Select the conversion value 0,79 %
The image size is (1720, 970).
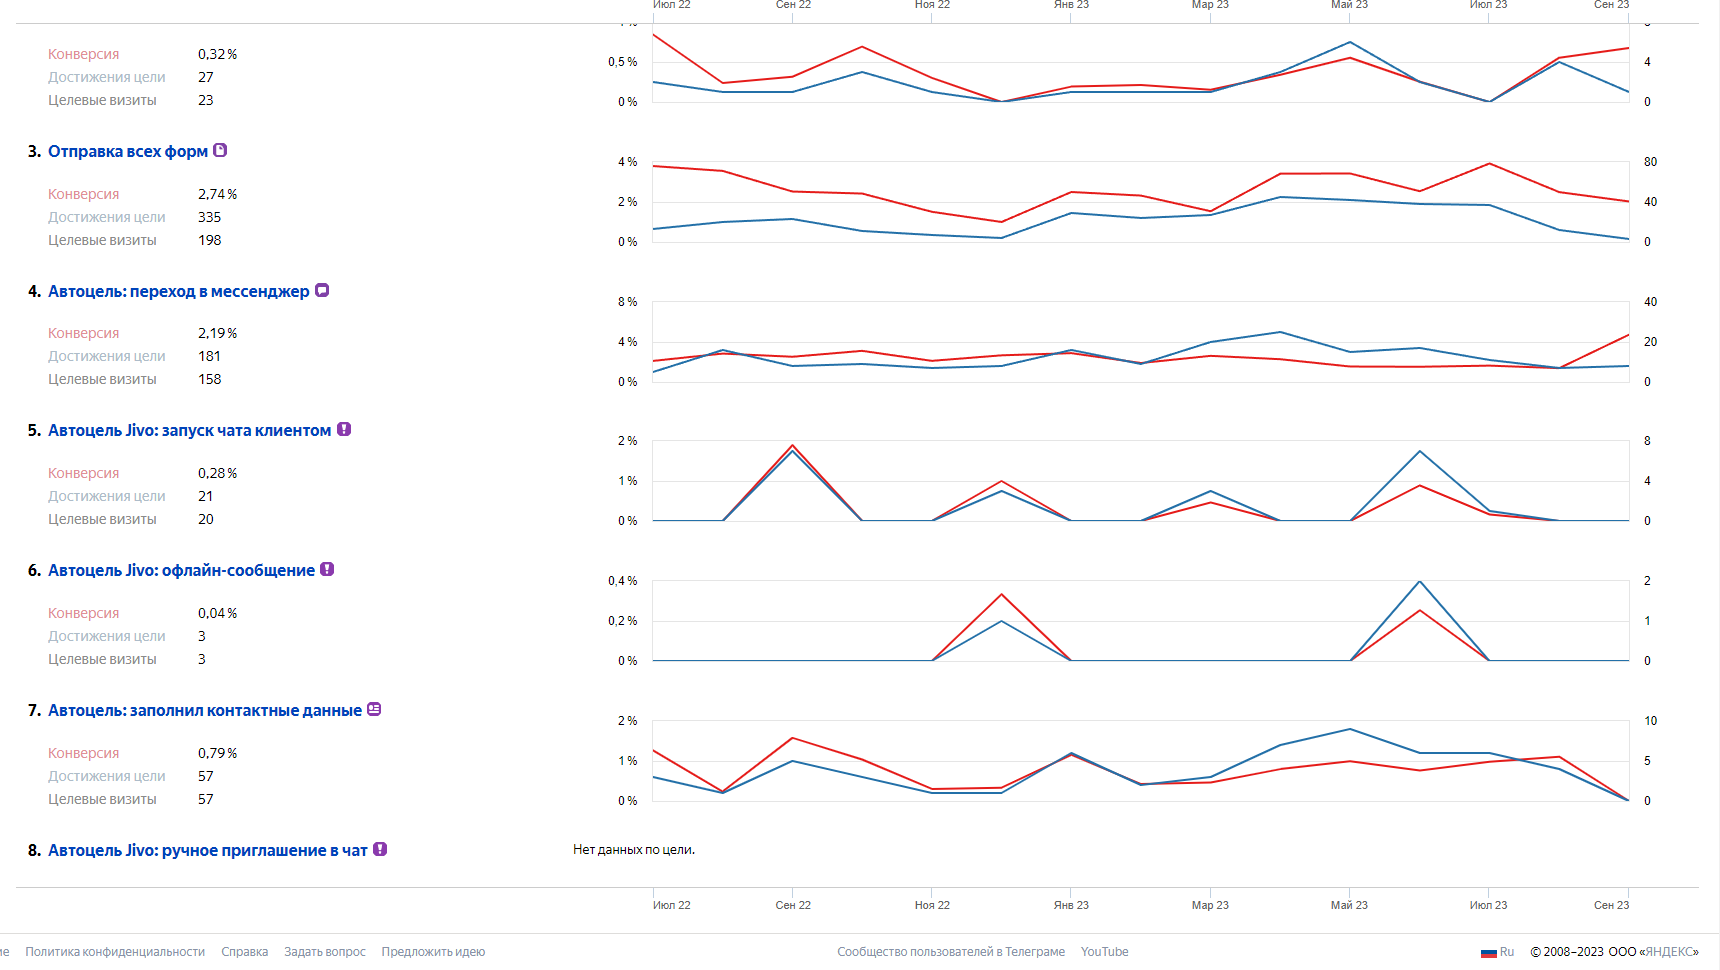coord(218,753)
